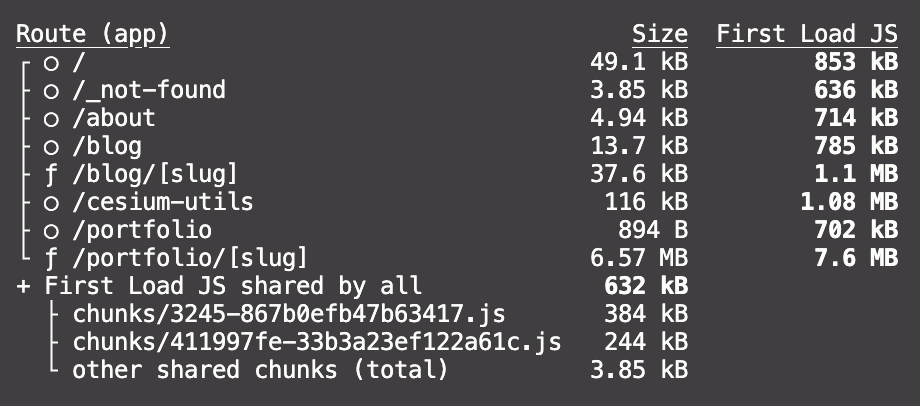920x406 pixels.
Task: Click the 632 kB shared total value
Action: coord(646,286)
